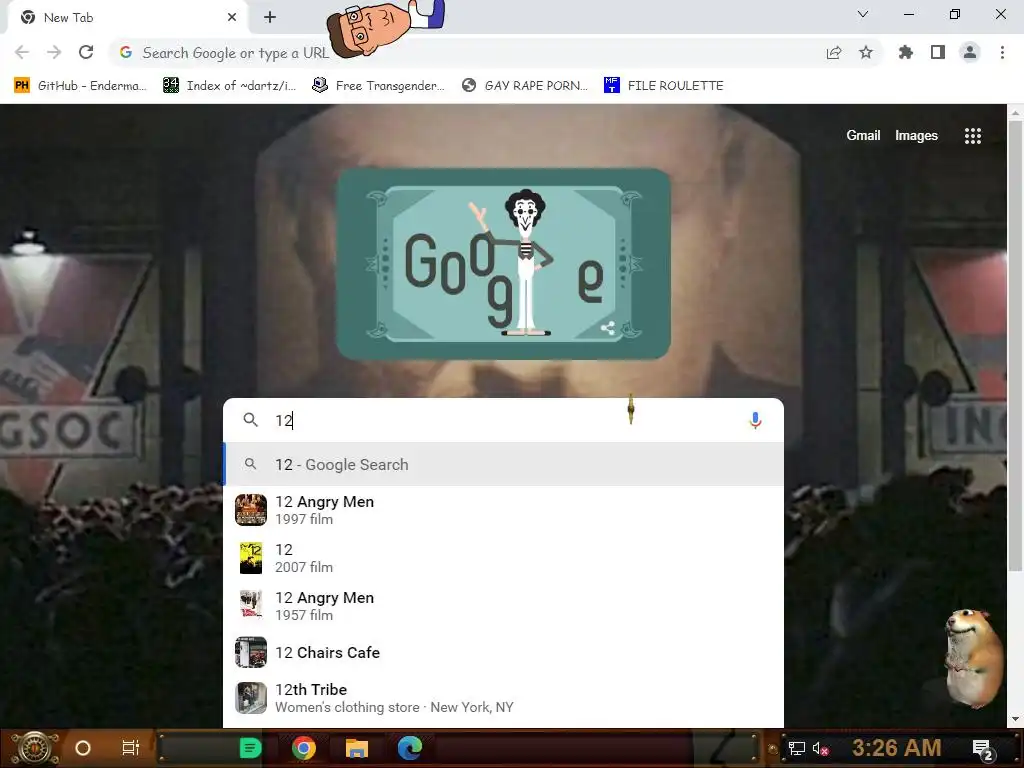
Task: Click the Gmail link
Action: tap(863, 135)
